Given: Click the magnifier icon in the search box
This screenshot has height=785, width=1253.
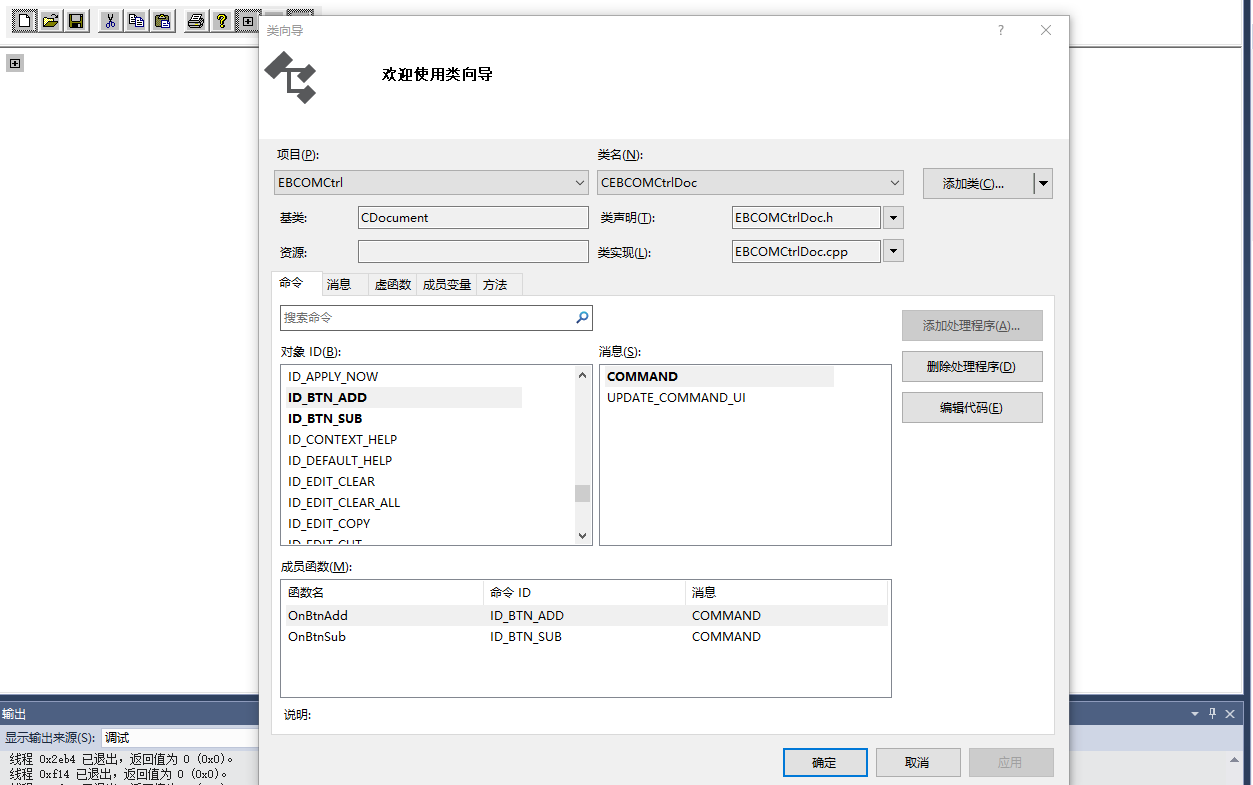Looking at the screenshot, I should tap(581, 317).
